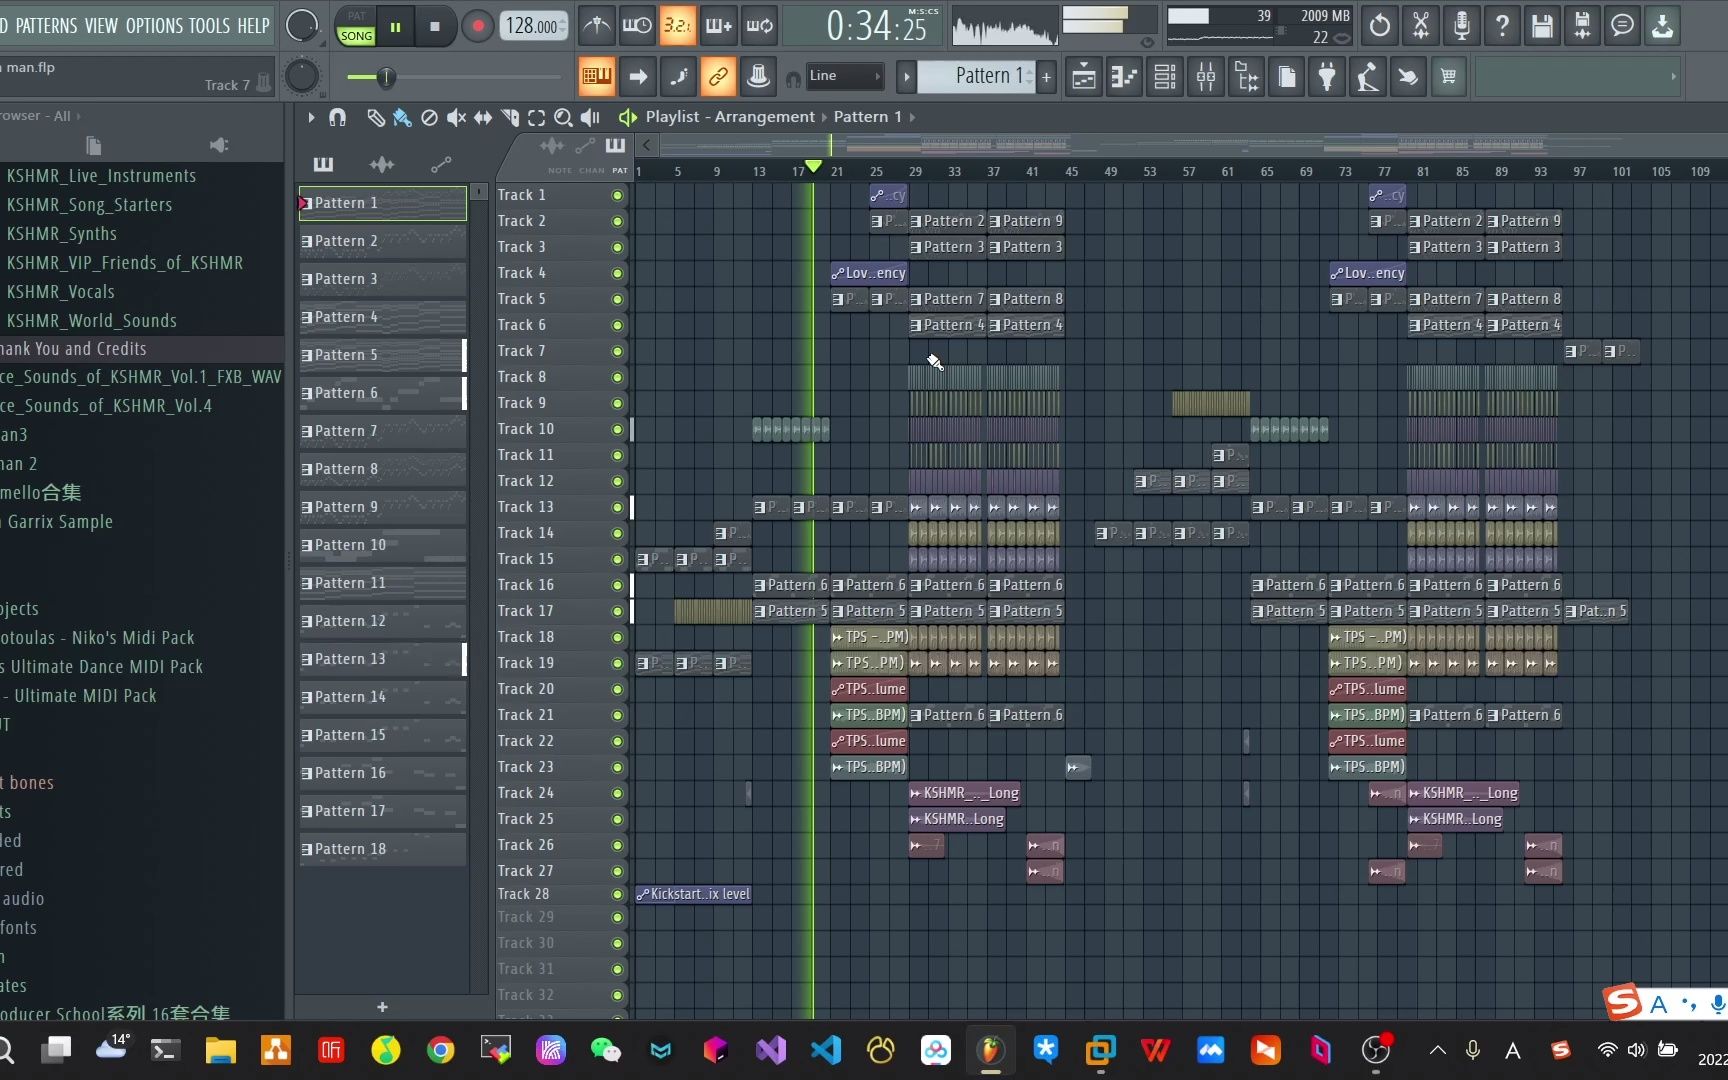Screen dimensions: 1728x1080
Task: Toggle the metronome
Action: coord(597,26)
